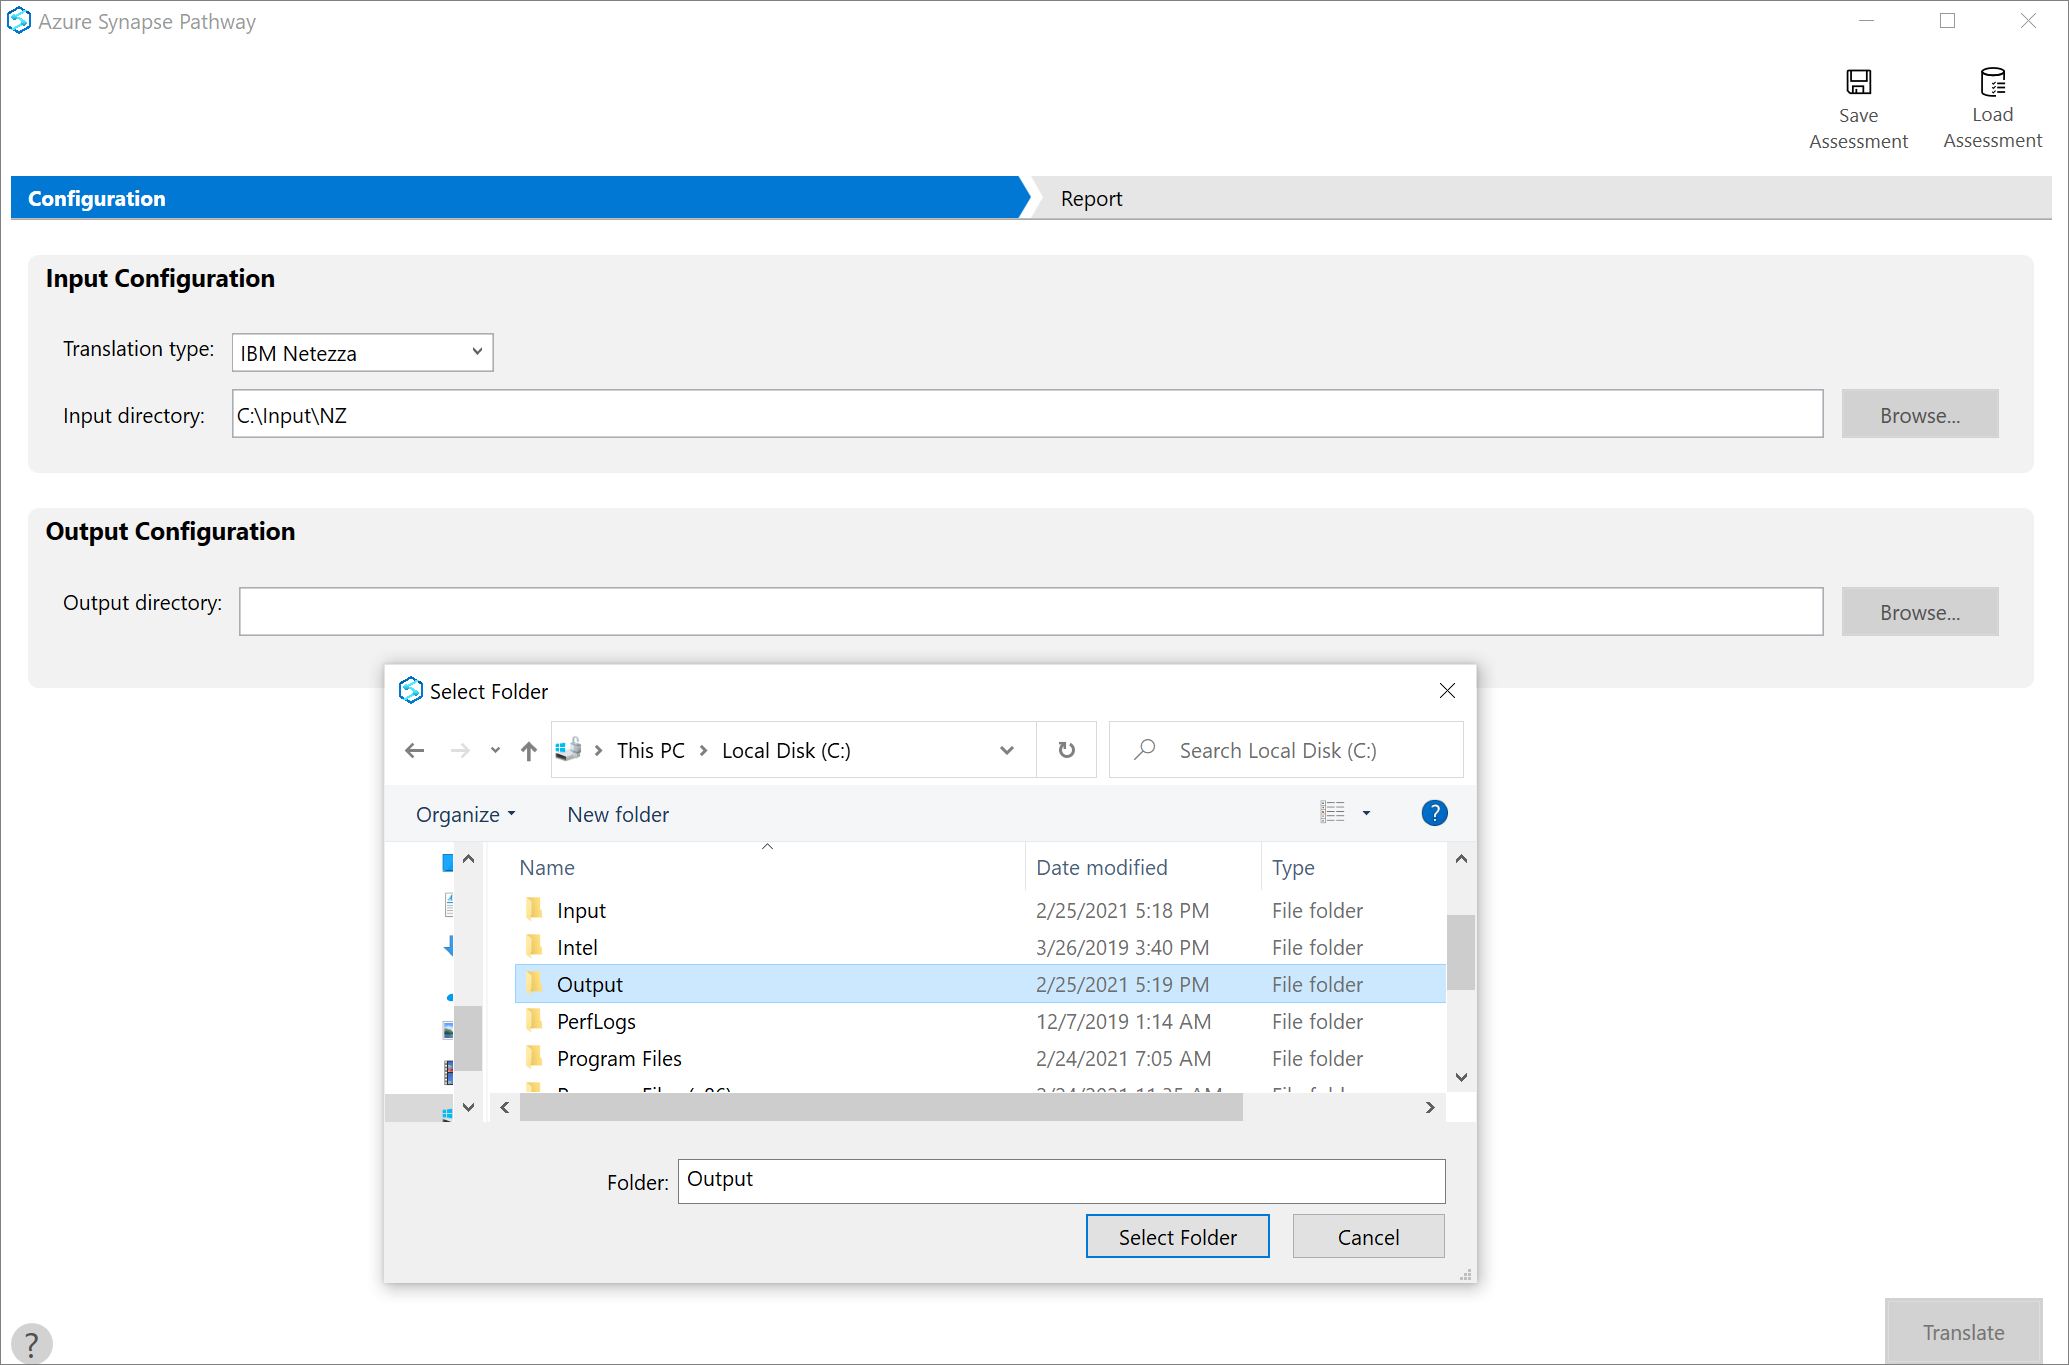Click the navigate up folder icon
Viewport: 2069px width, 1365px height.
[529, 748]
